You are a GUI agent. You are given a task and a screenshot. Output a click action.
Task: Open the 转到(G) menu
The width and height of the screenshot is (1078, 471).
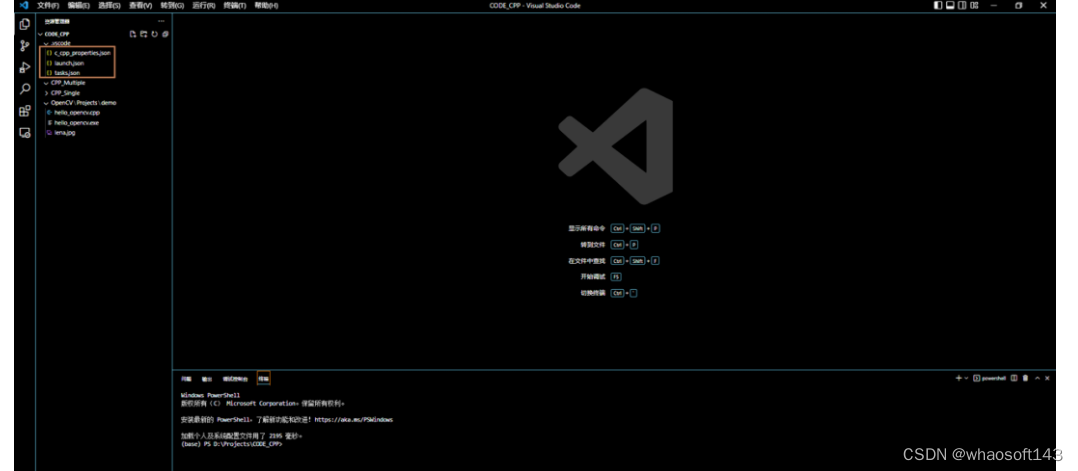[x=172, y=5]
